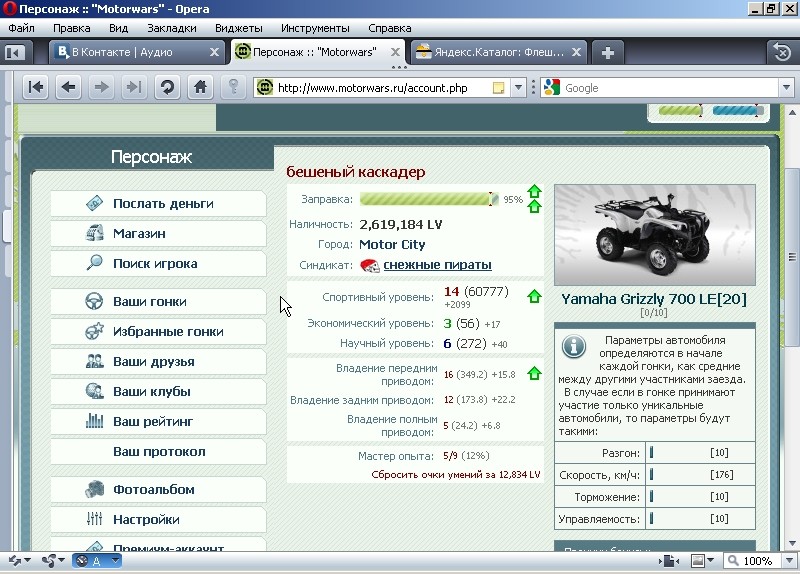Close the Яндекс.Каталог tab

pyautogui.click(x=577, y=52)
